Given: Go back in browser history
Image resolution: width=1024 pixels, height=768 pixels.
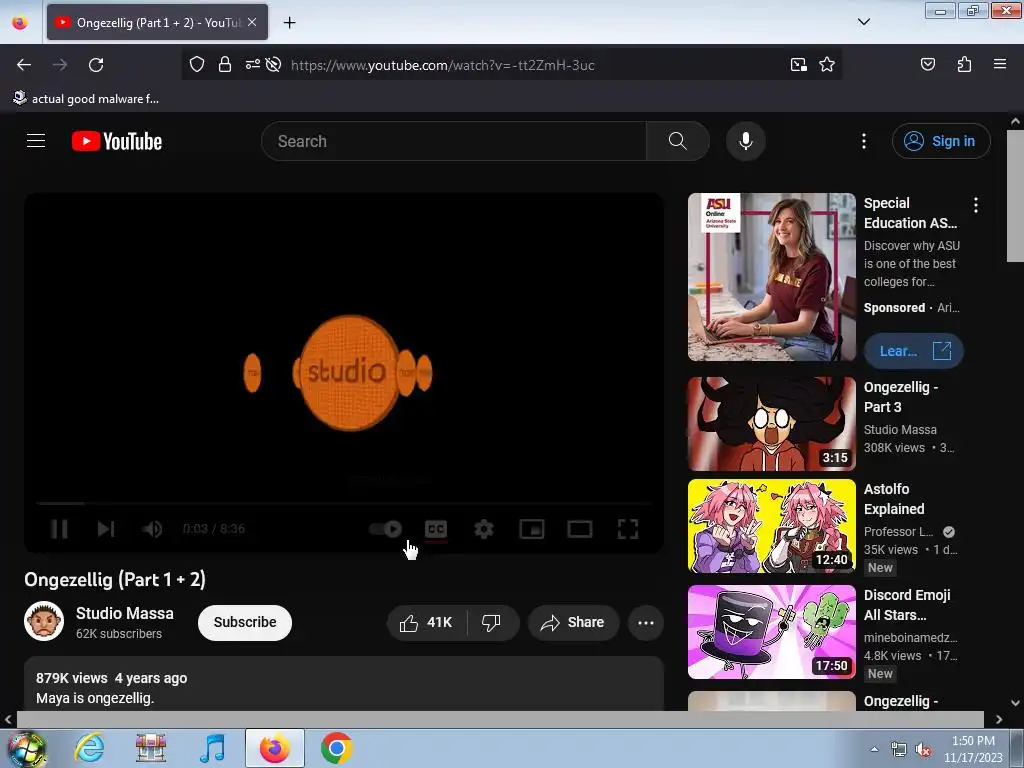Looking at the screenshot, I should (x=24, y=65).
